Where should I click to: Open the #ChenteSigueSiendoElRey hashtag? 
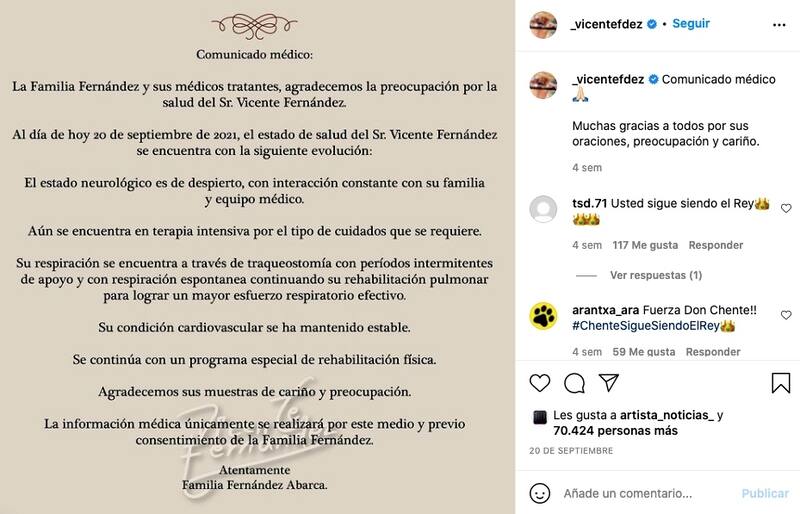pyautogui.click(x=646, y=326)
